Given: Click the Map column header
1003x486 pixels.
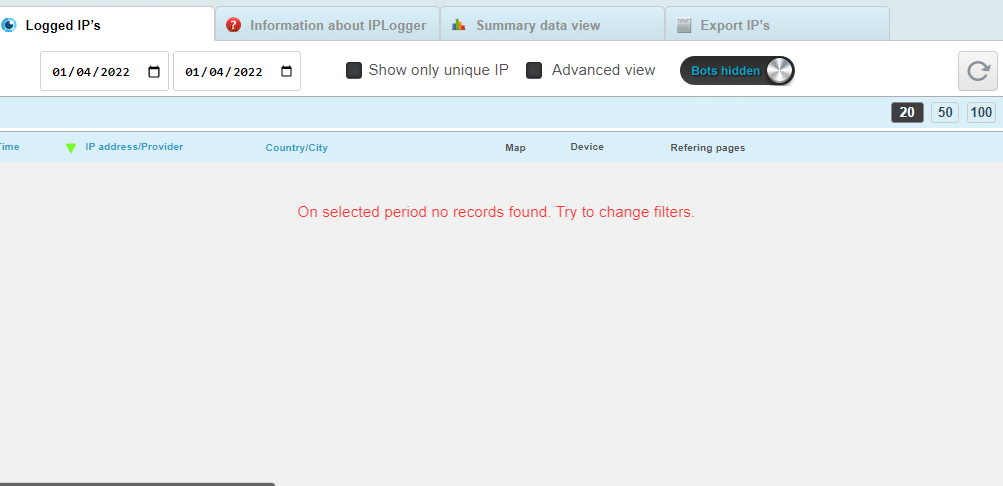Looking at the screenshot, I should pyautogui.click(x=516, y=148).
